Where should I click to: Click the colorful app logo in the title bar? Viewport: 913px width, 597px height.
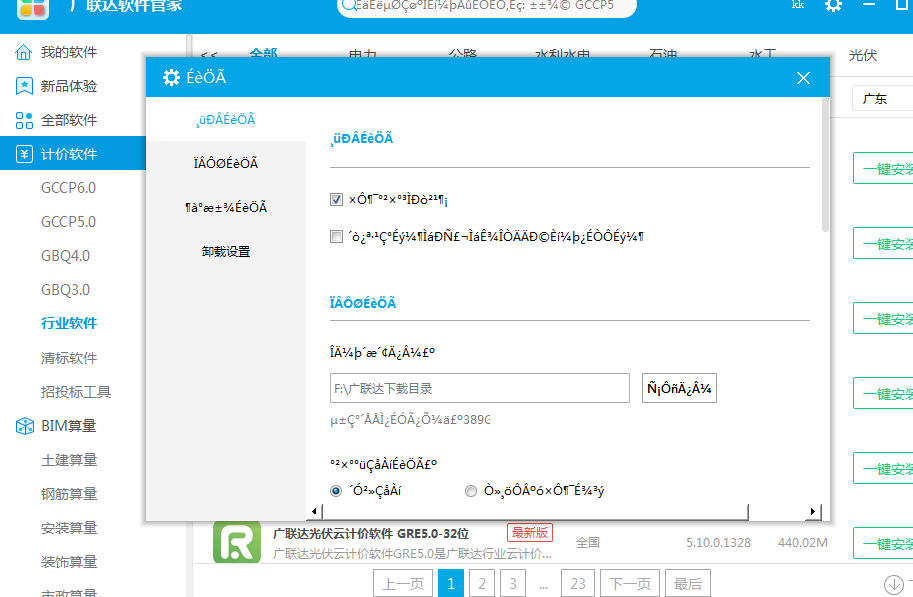click(x=32, y=8)
